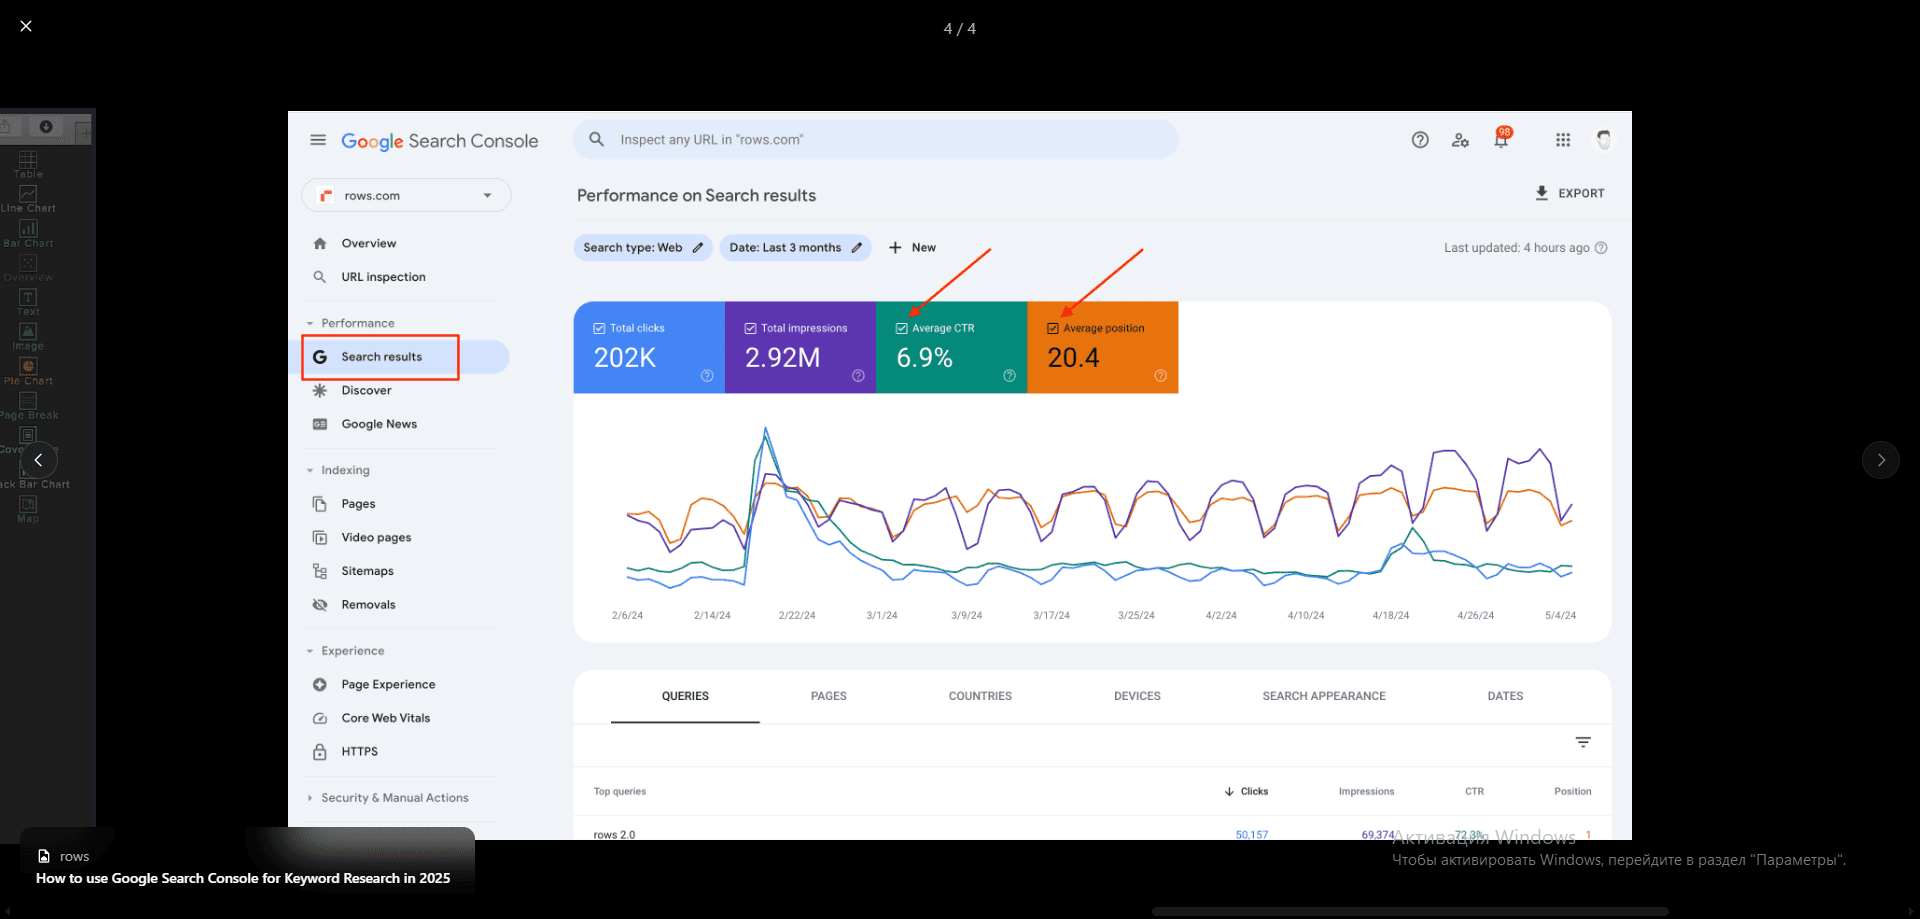Close the image viewer with X
The width and height of the screenshot is (1920, 919).
click(x=26, y=26)
